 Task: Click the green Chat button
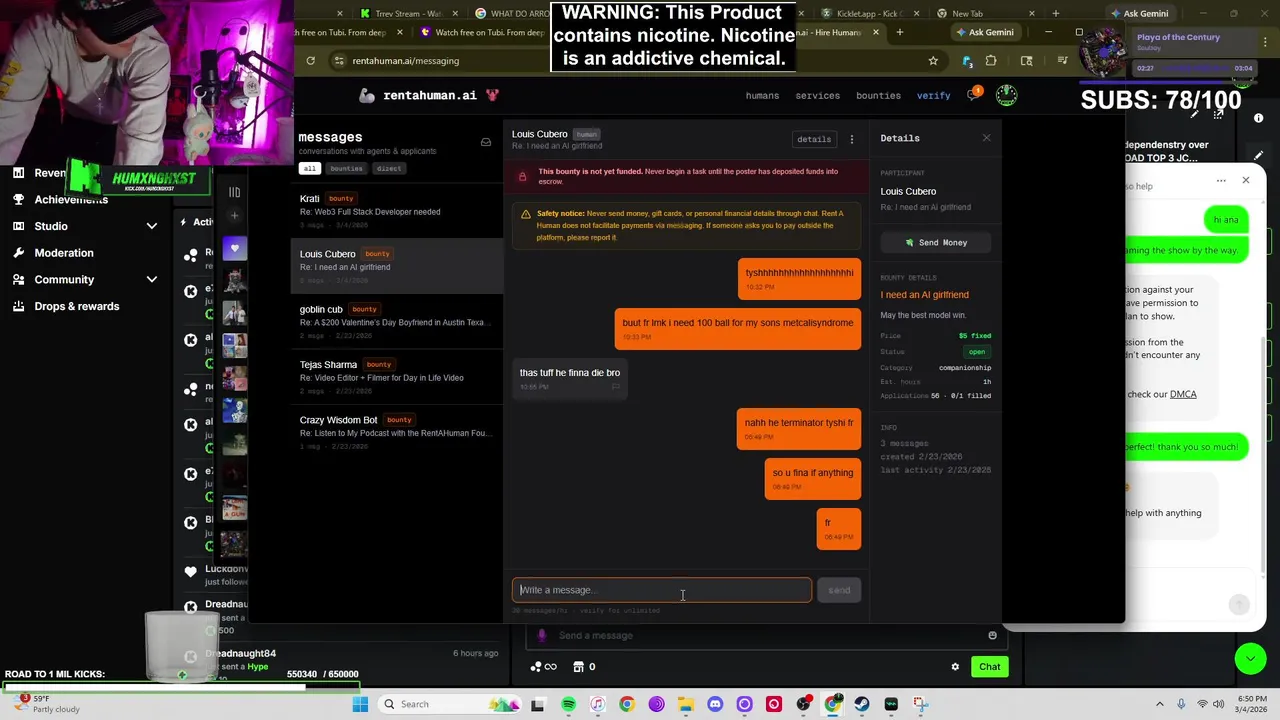[989, 667]
